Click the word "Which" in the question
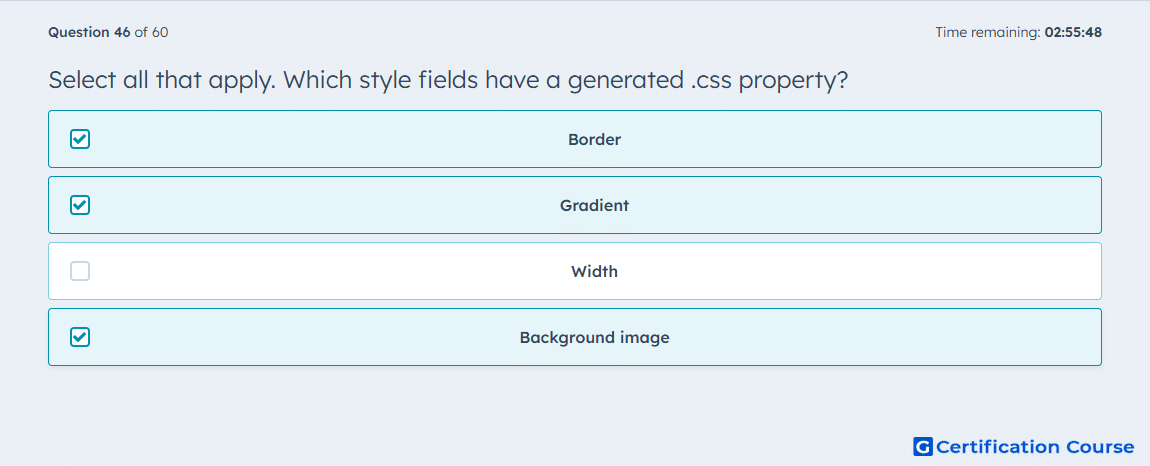1150x466 pixels. [314, 80]
